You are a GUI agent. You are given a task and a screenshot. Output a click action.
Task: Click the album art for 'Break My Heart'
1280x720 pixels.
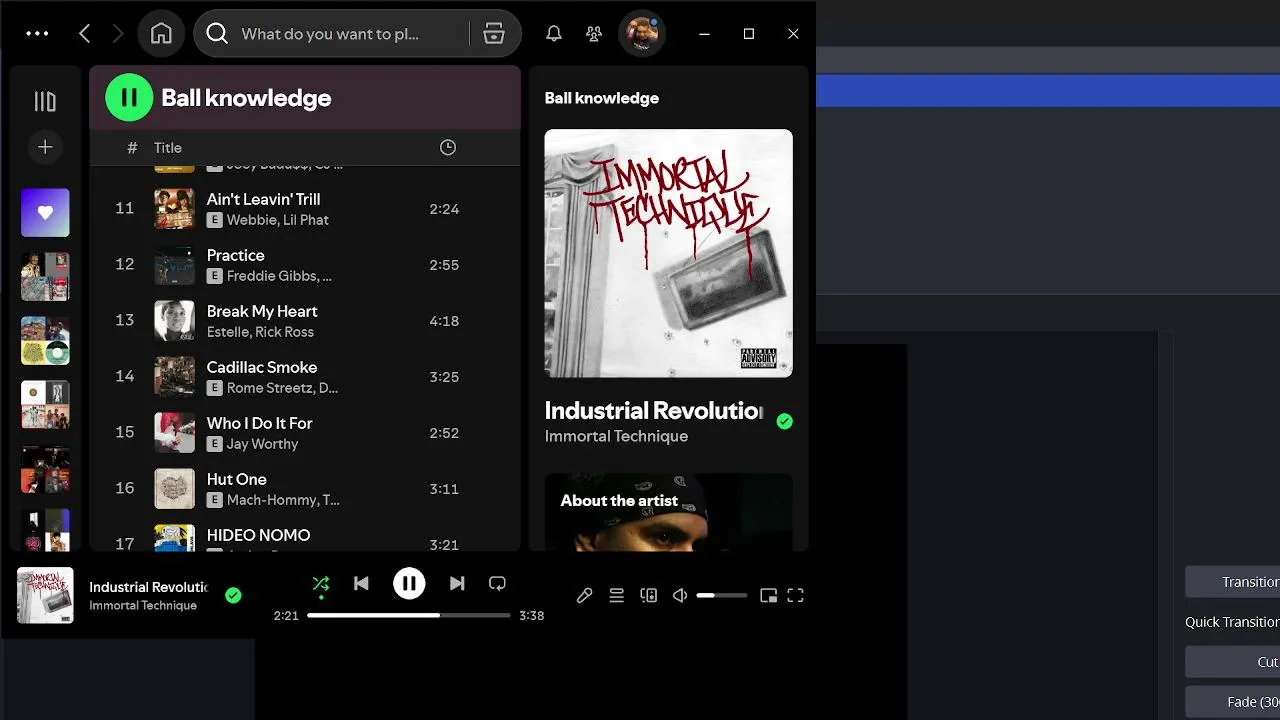(x=174, y=321)
